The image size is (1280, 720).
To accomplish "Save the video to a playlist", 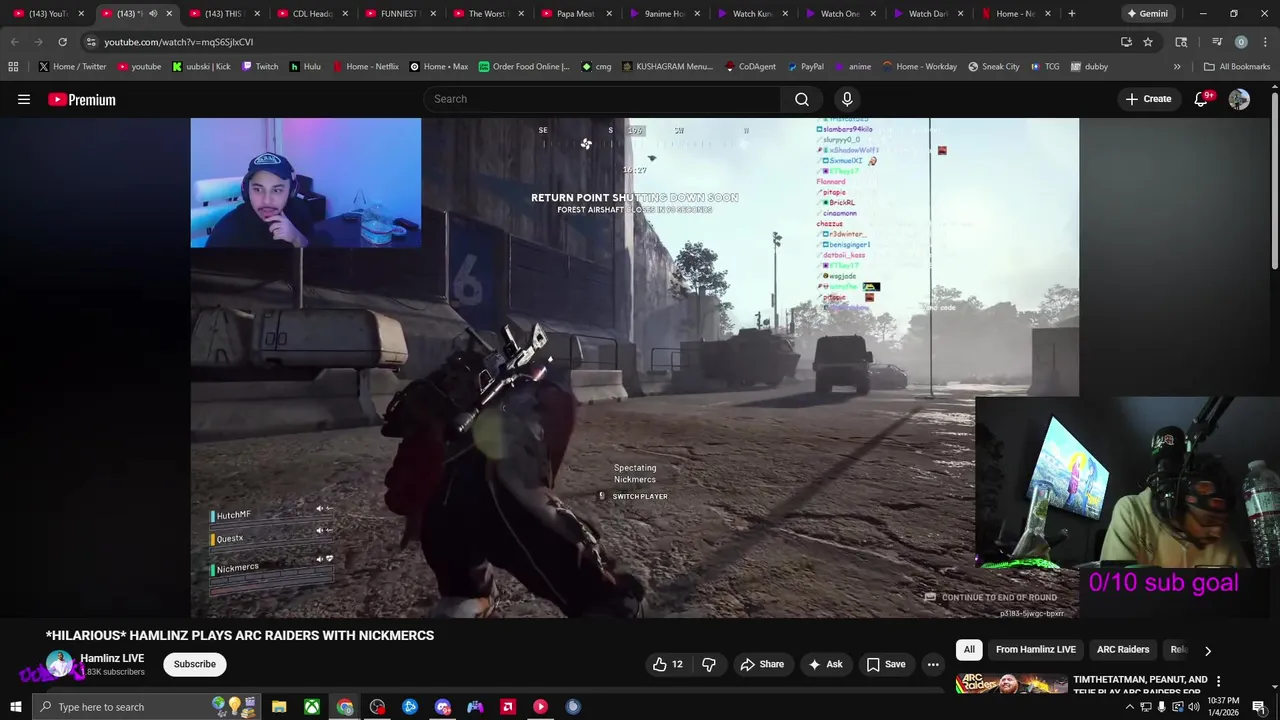I will coord(886,664).
